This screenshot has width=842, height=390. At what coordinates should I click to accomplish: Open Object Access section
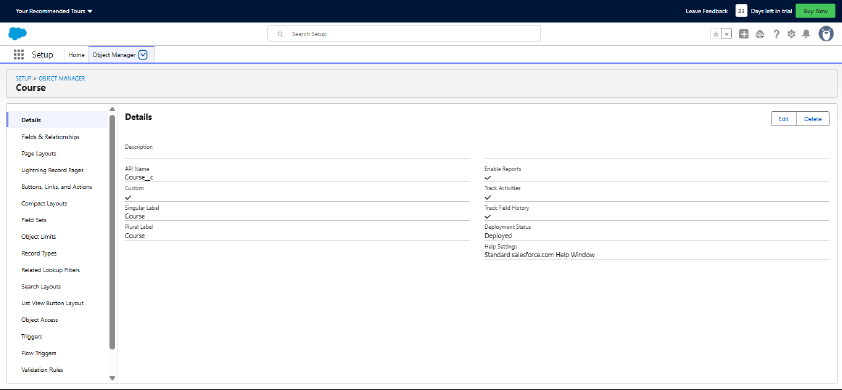[39, 320]
